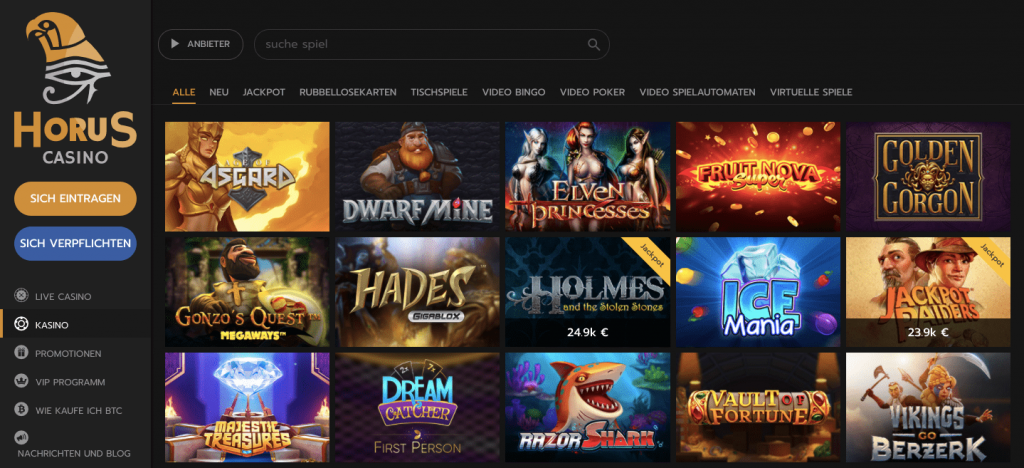Select the Rubbellosekarten tab
The width and height of the screenshot is (1024, 468).
pos(347,92)
